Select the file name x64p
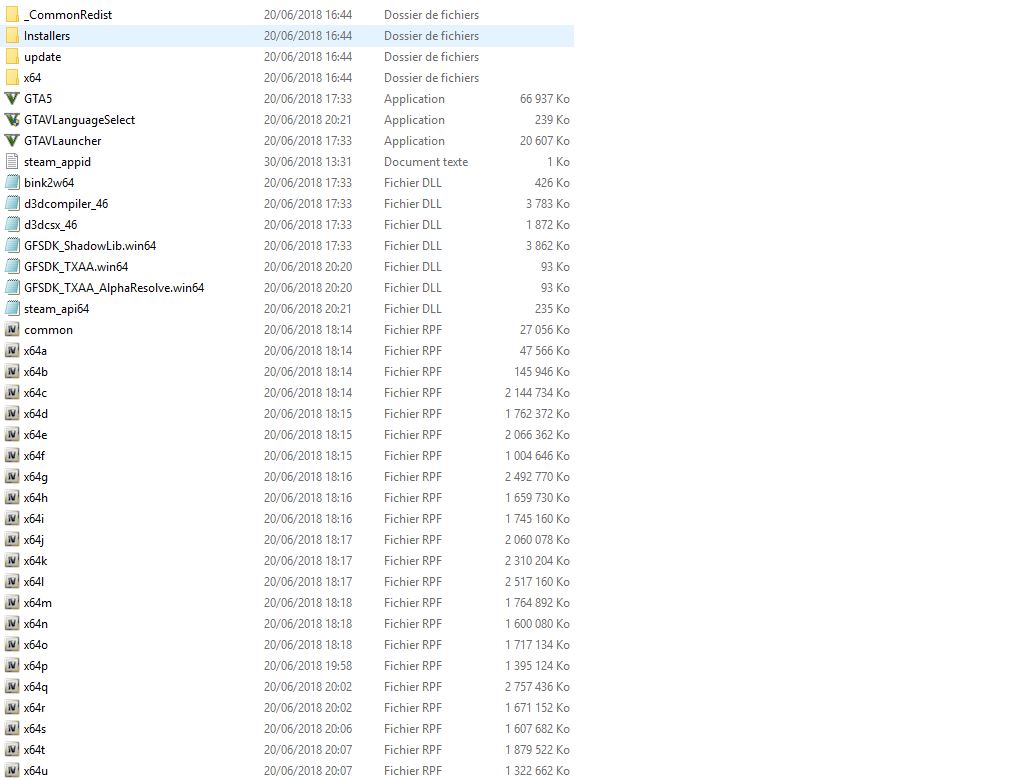The image size is (1017, 780). click(36, 666)
